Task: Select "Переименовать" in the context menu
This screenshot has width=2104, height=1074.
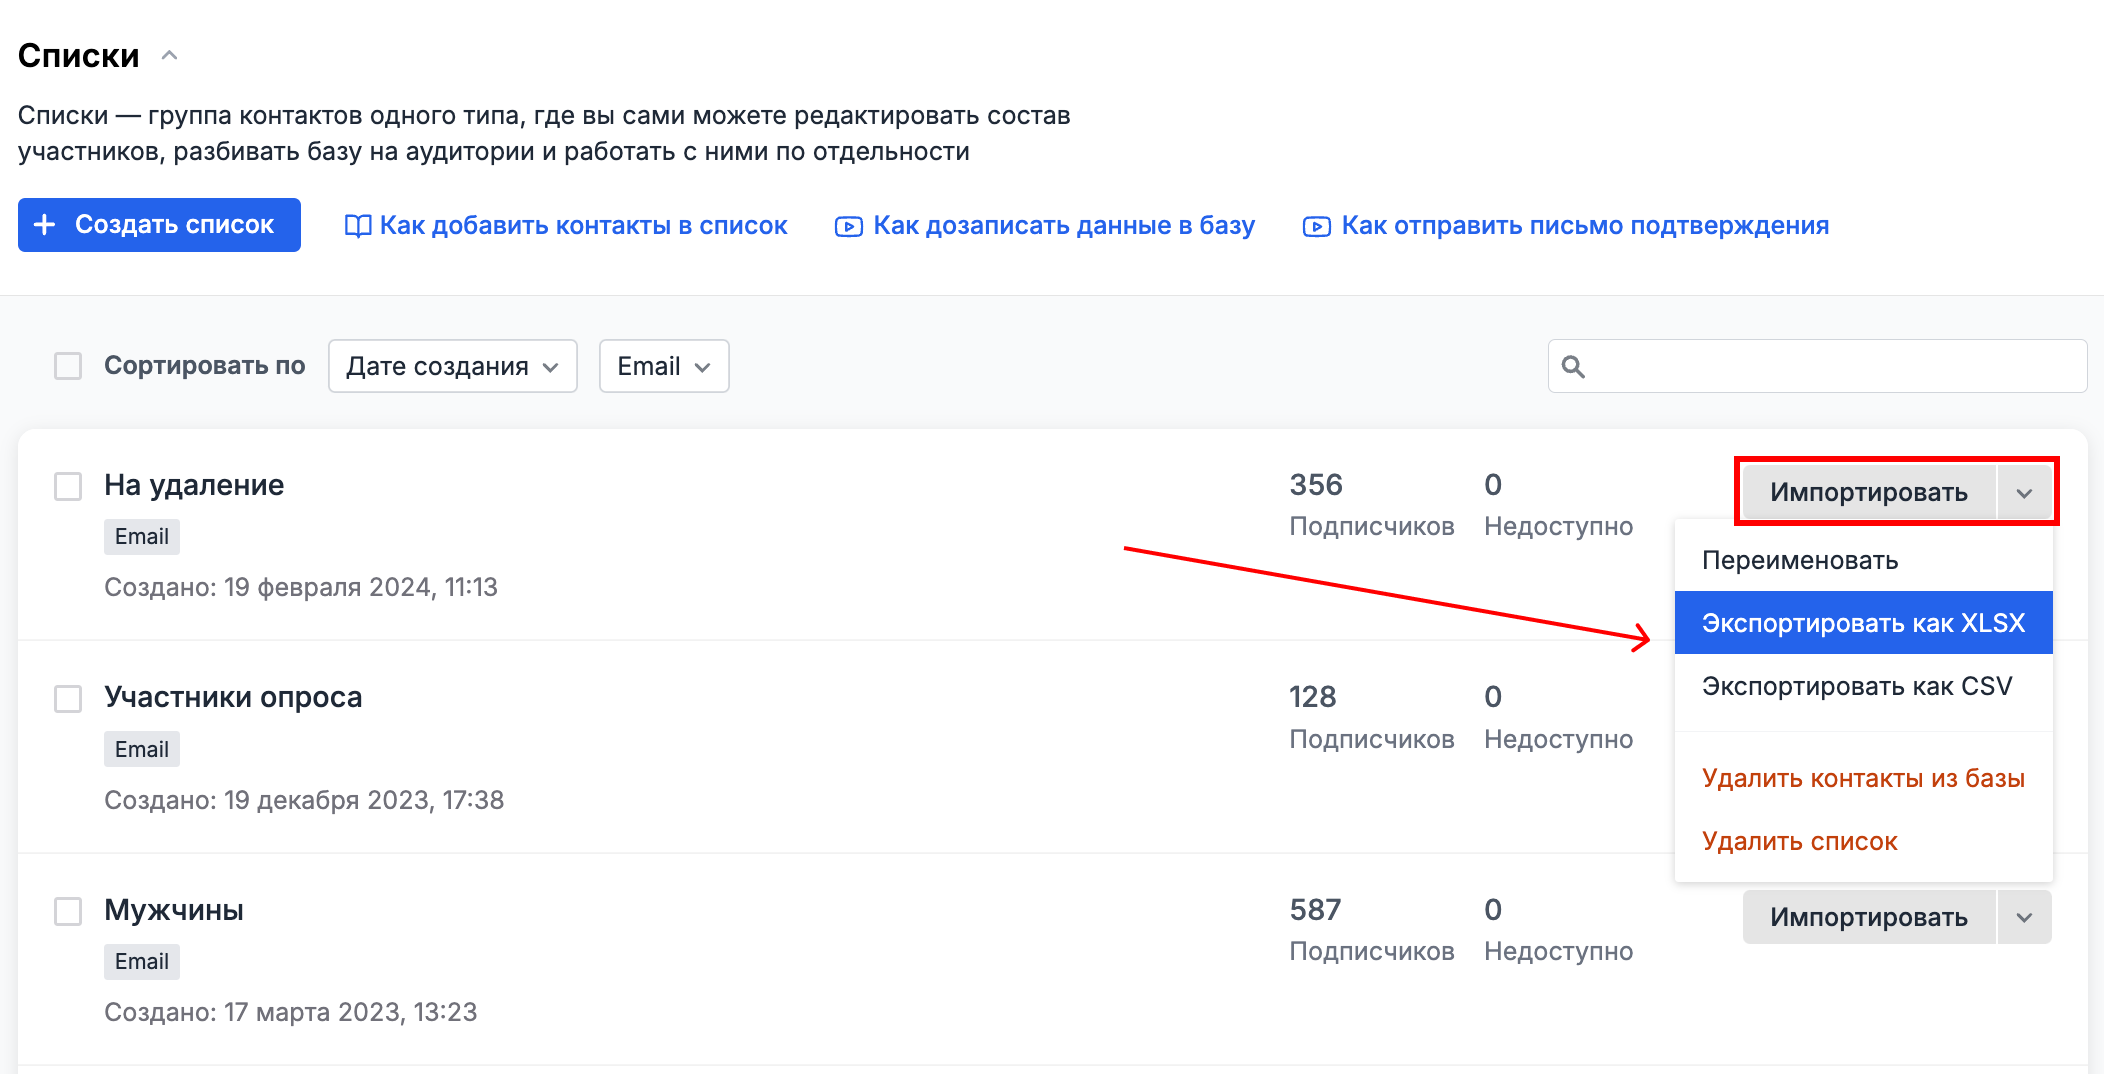Action: [1800, 560]
